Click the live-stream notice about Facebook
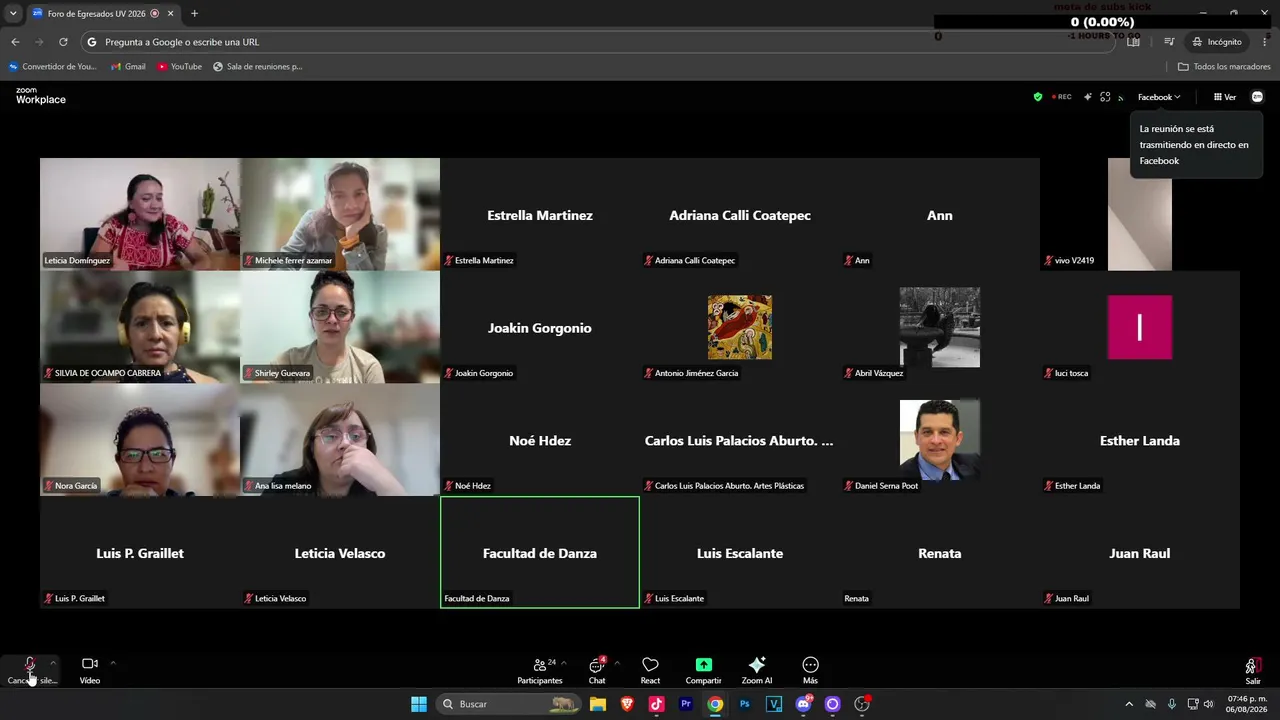Image resolution: width=1280 pixels, height=720 pixels. click(1196, 145)
